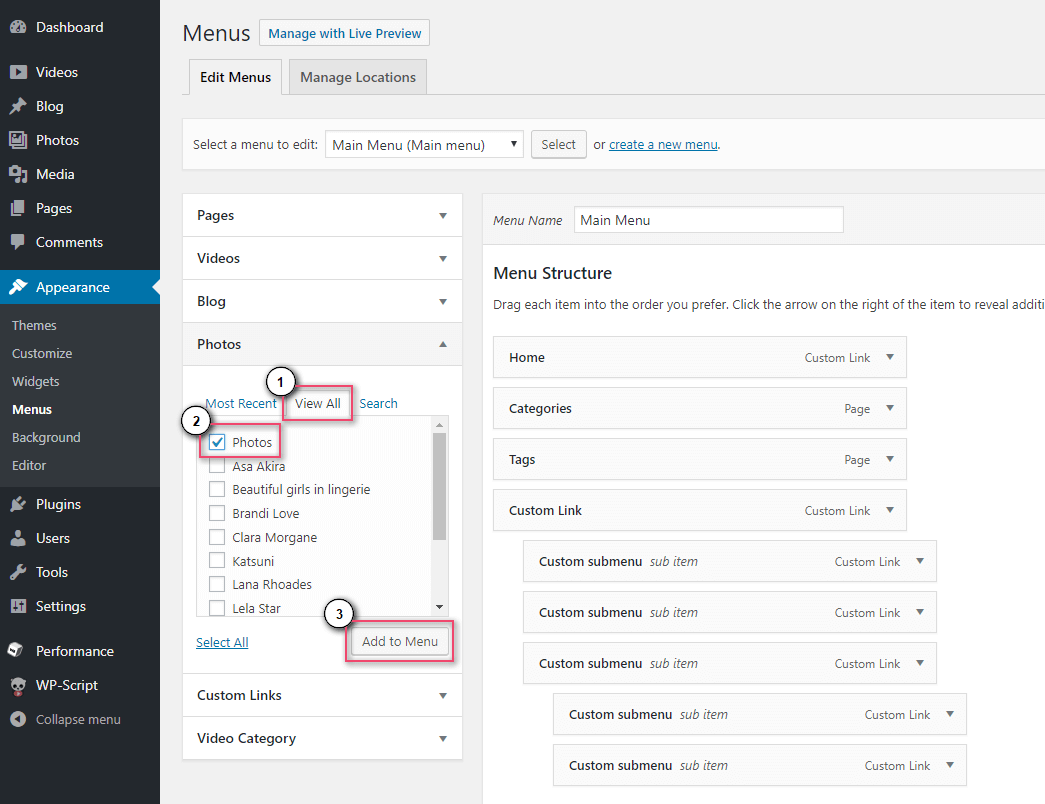
Task: Click the Performance cube icon
Action: pos(15,650)
